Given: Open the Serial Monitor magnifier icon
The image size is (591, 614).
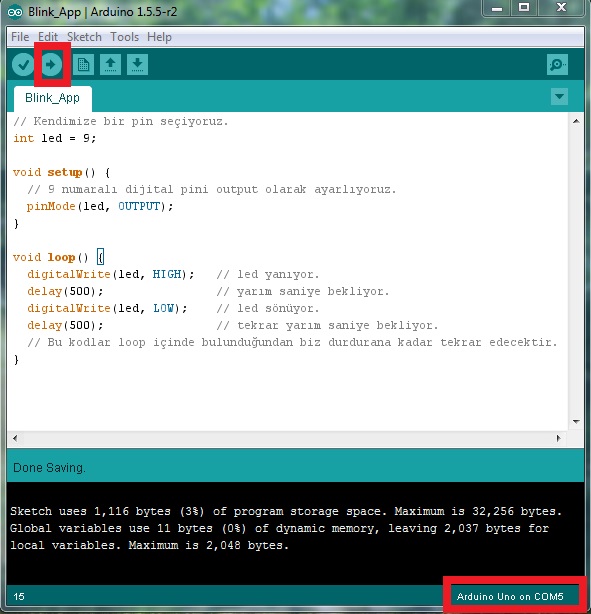Looking at the screenshot, I should pyautogui.click(x=557, y=65).
